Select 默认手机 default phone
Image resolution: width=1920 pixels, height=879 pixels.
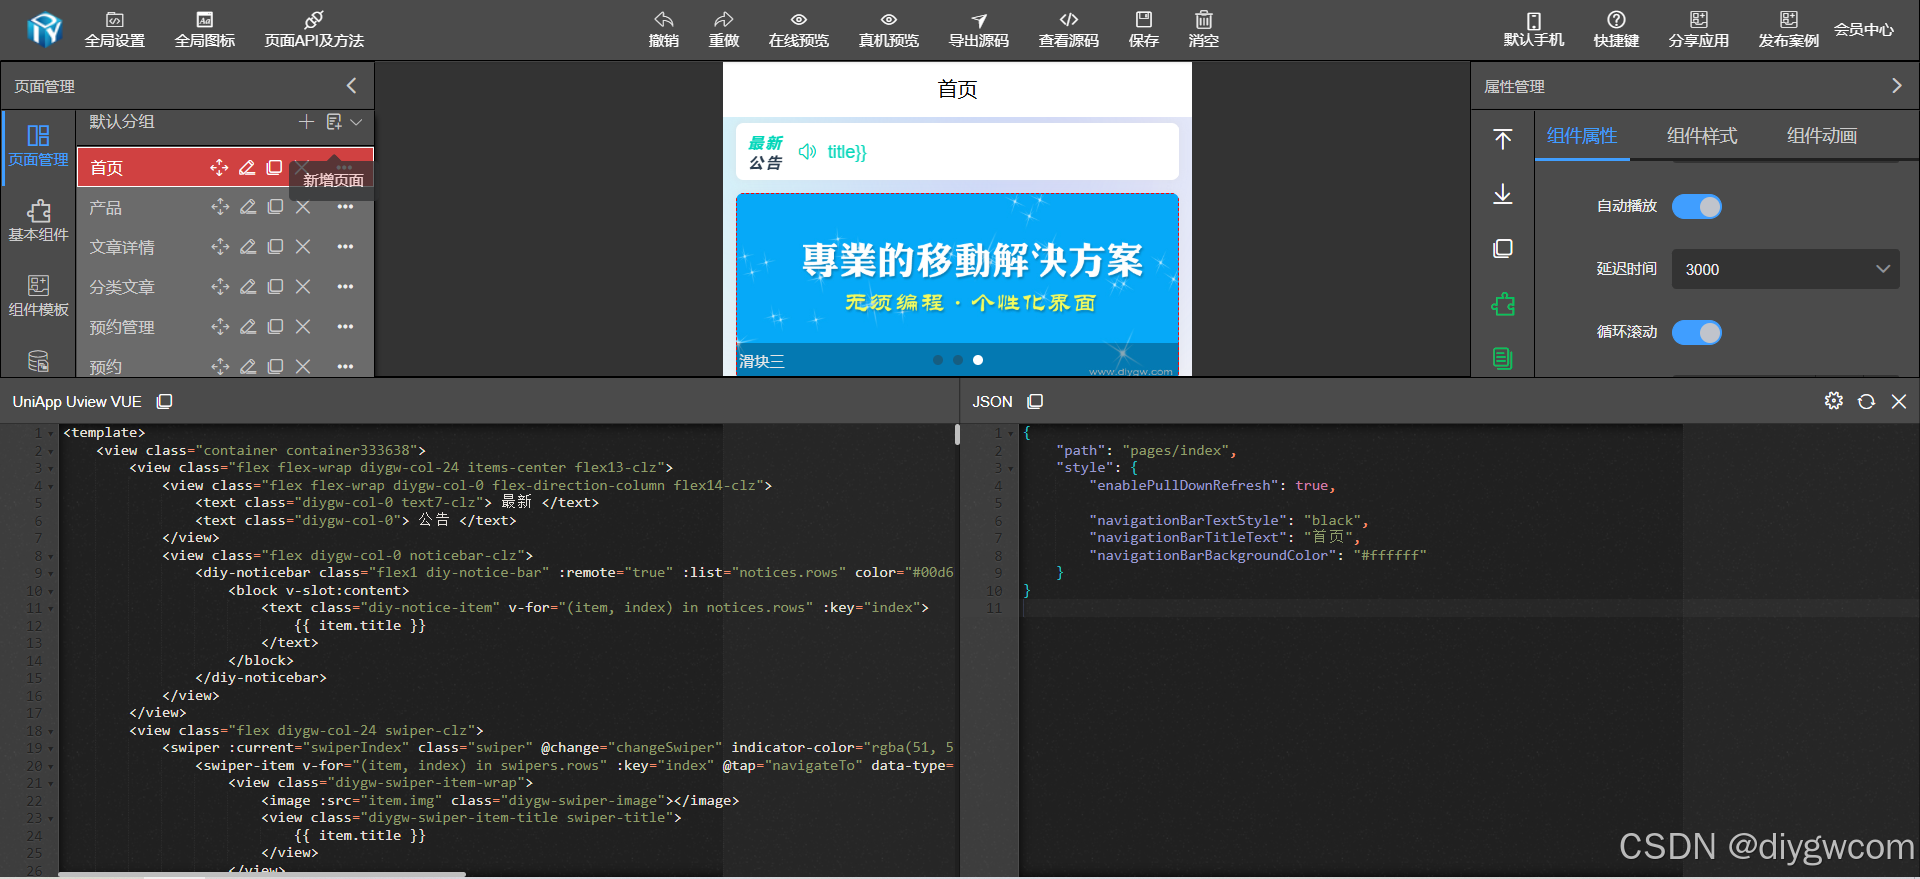point(1534,30)
